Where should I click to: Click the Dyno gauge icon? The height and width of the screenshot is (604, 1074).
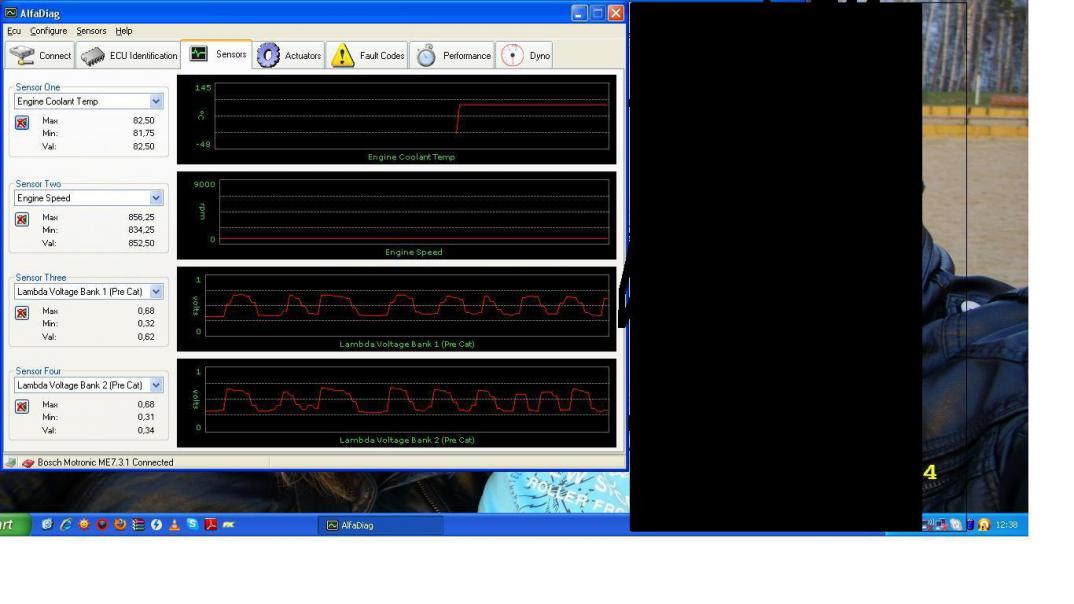click(x=512, y=56)
